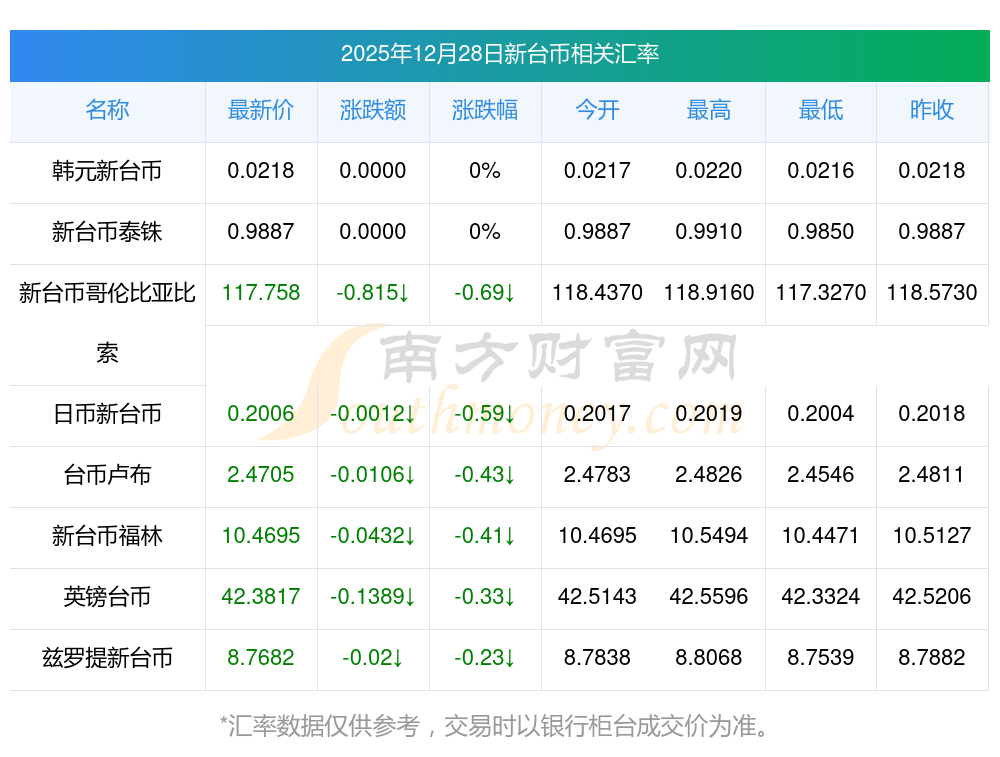Click the latest price 8.7682
Viewport: 1000px width, 757px height.
261,658
